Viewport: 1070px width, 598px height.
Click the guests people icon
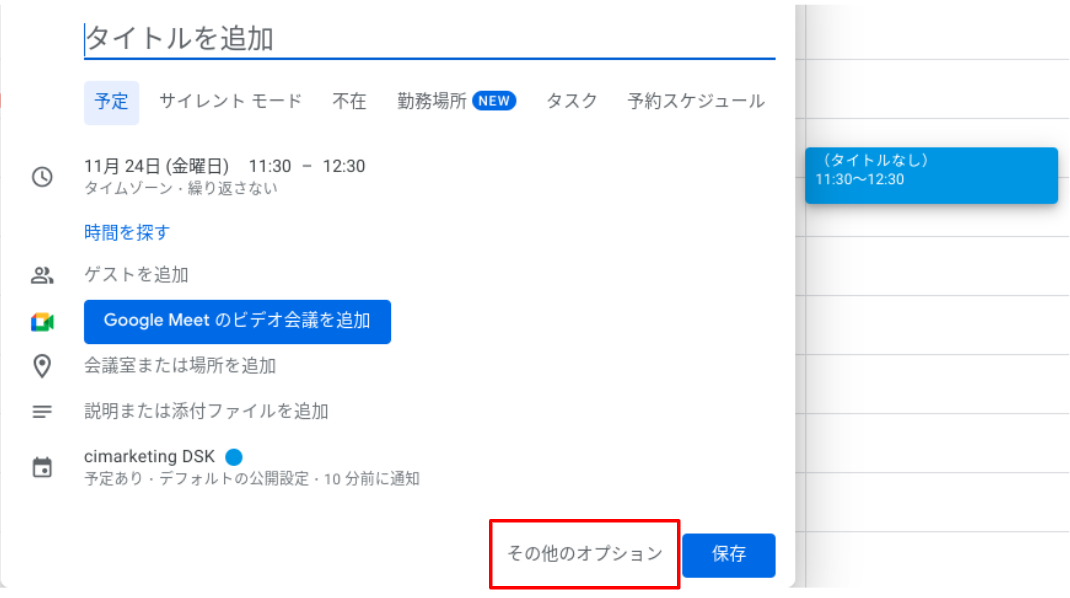point(42,275)
